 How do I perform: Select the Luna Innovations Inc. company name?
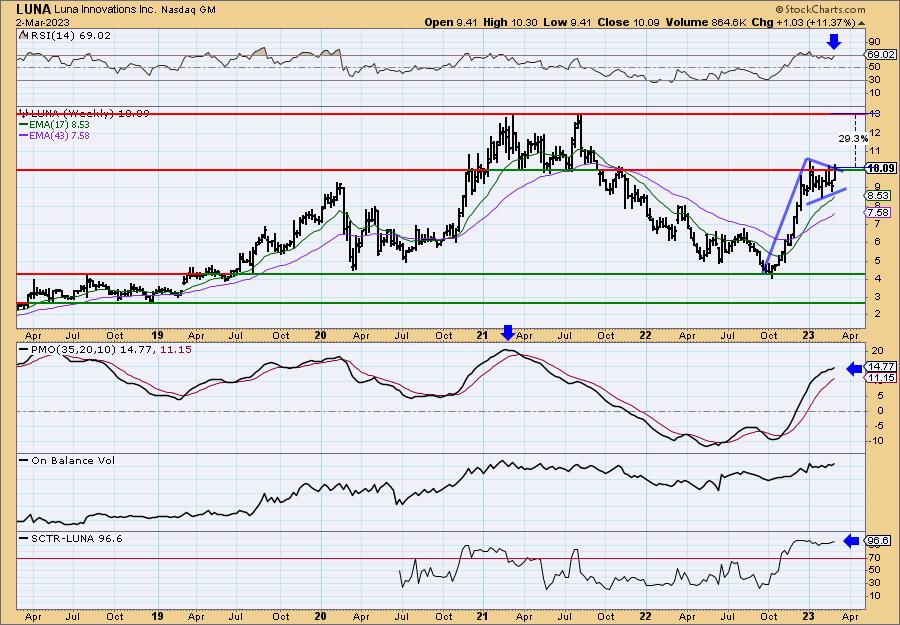[x=105, y=10]
